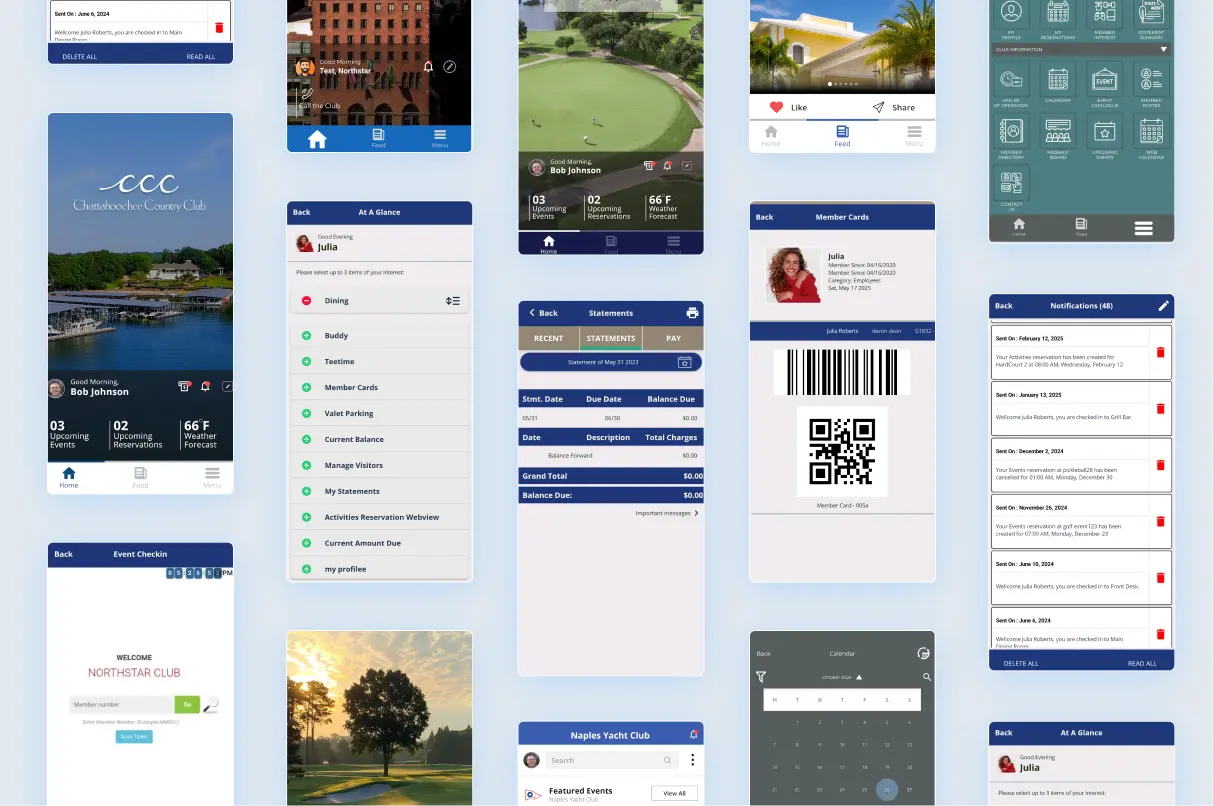Tap READ ALL in Notifications
1213x806 pixels.
(x=1142, y=663)
